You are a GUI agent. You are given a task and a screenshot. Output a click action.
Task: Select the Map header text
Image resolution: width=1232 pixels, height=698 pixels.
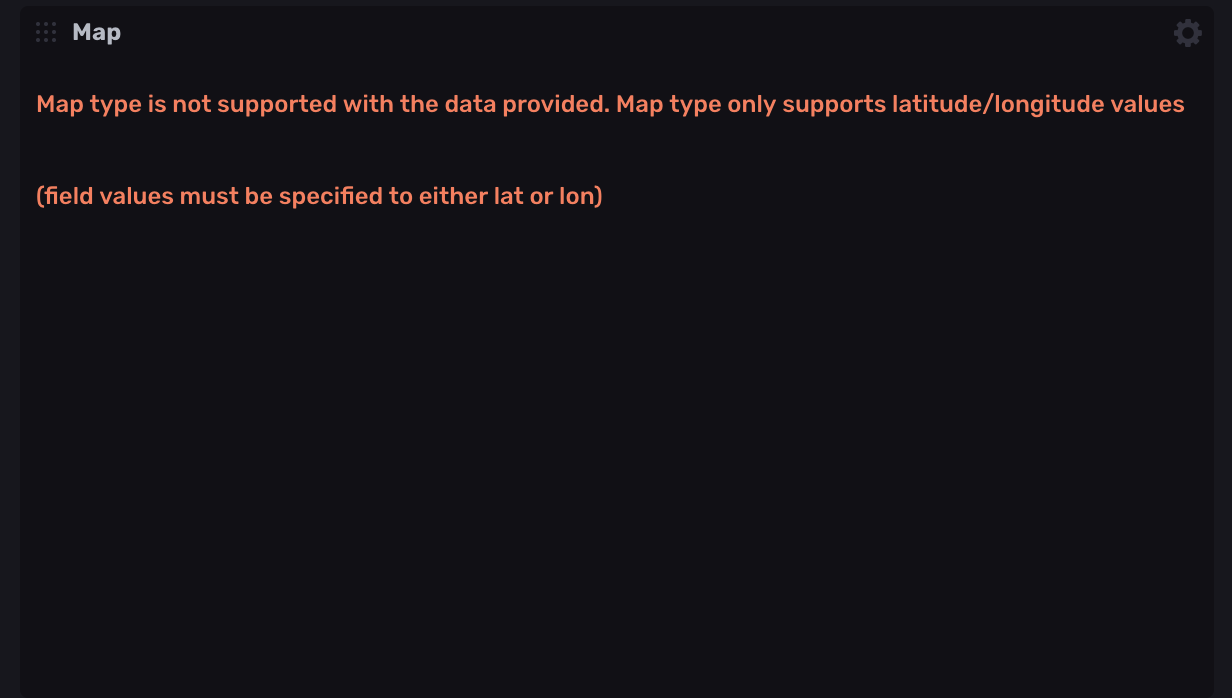coord(96,31)
